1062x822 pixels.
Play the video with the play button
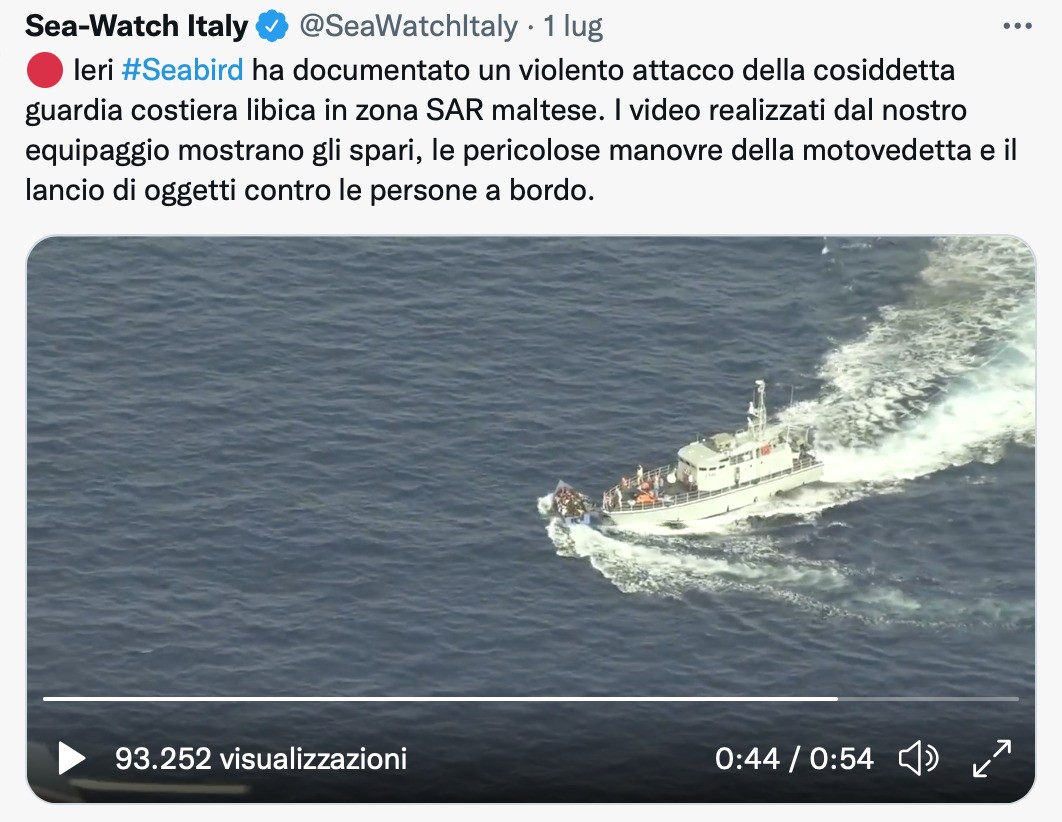(x=72, y=758)
